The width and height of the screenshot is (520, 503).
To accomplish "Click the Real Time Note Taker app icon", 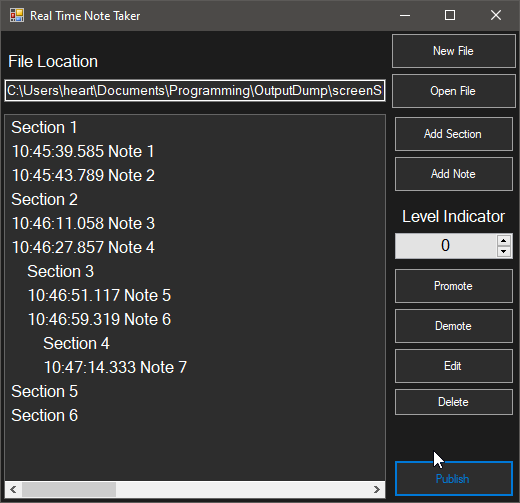I will (x=17, y=15).
